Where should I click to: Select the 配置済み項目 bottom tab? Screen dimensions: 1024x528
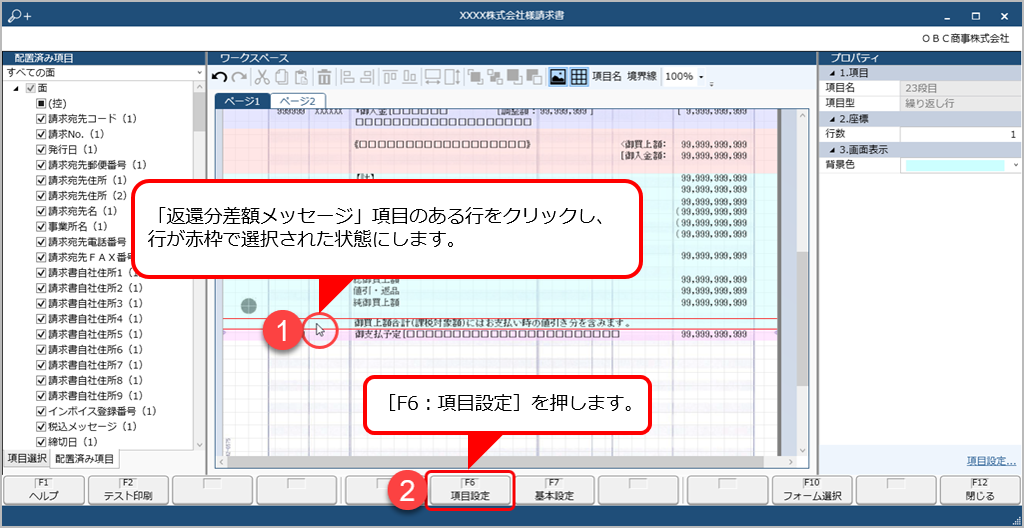coord(84,459)
